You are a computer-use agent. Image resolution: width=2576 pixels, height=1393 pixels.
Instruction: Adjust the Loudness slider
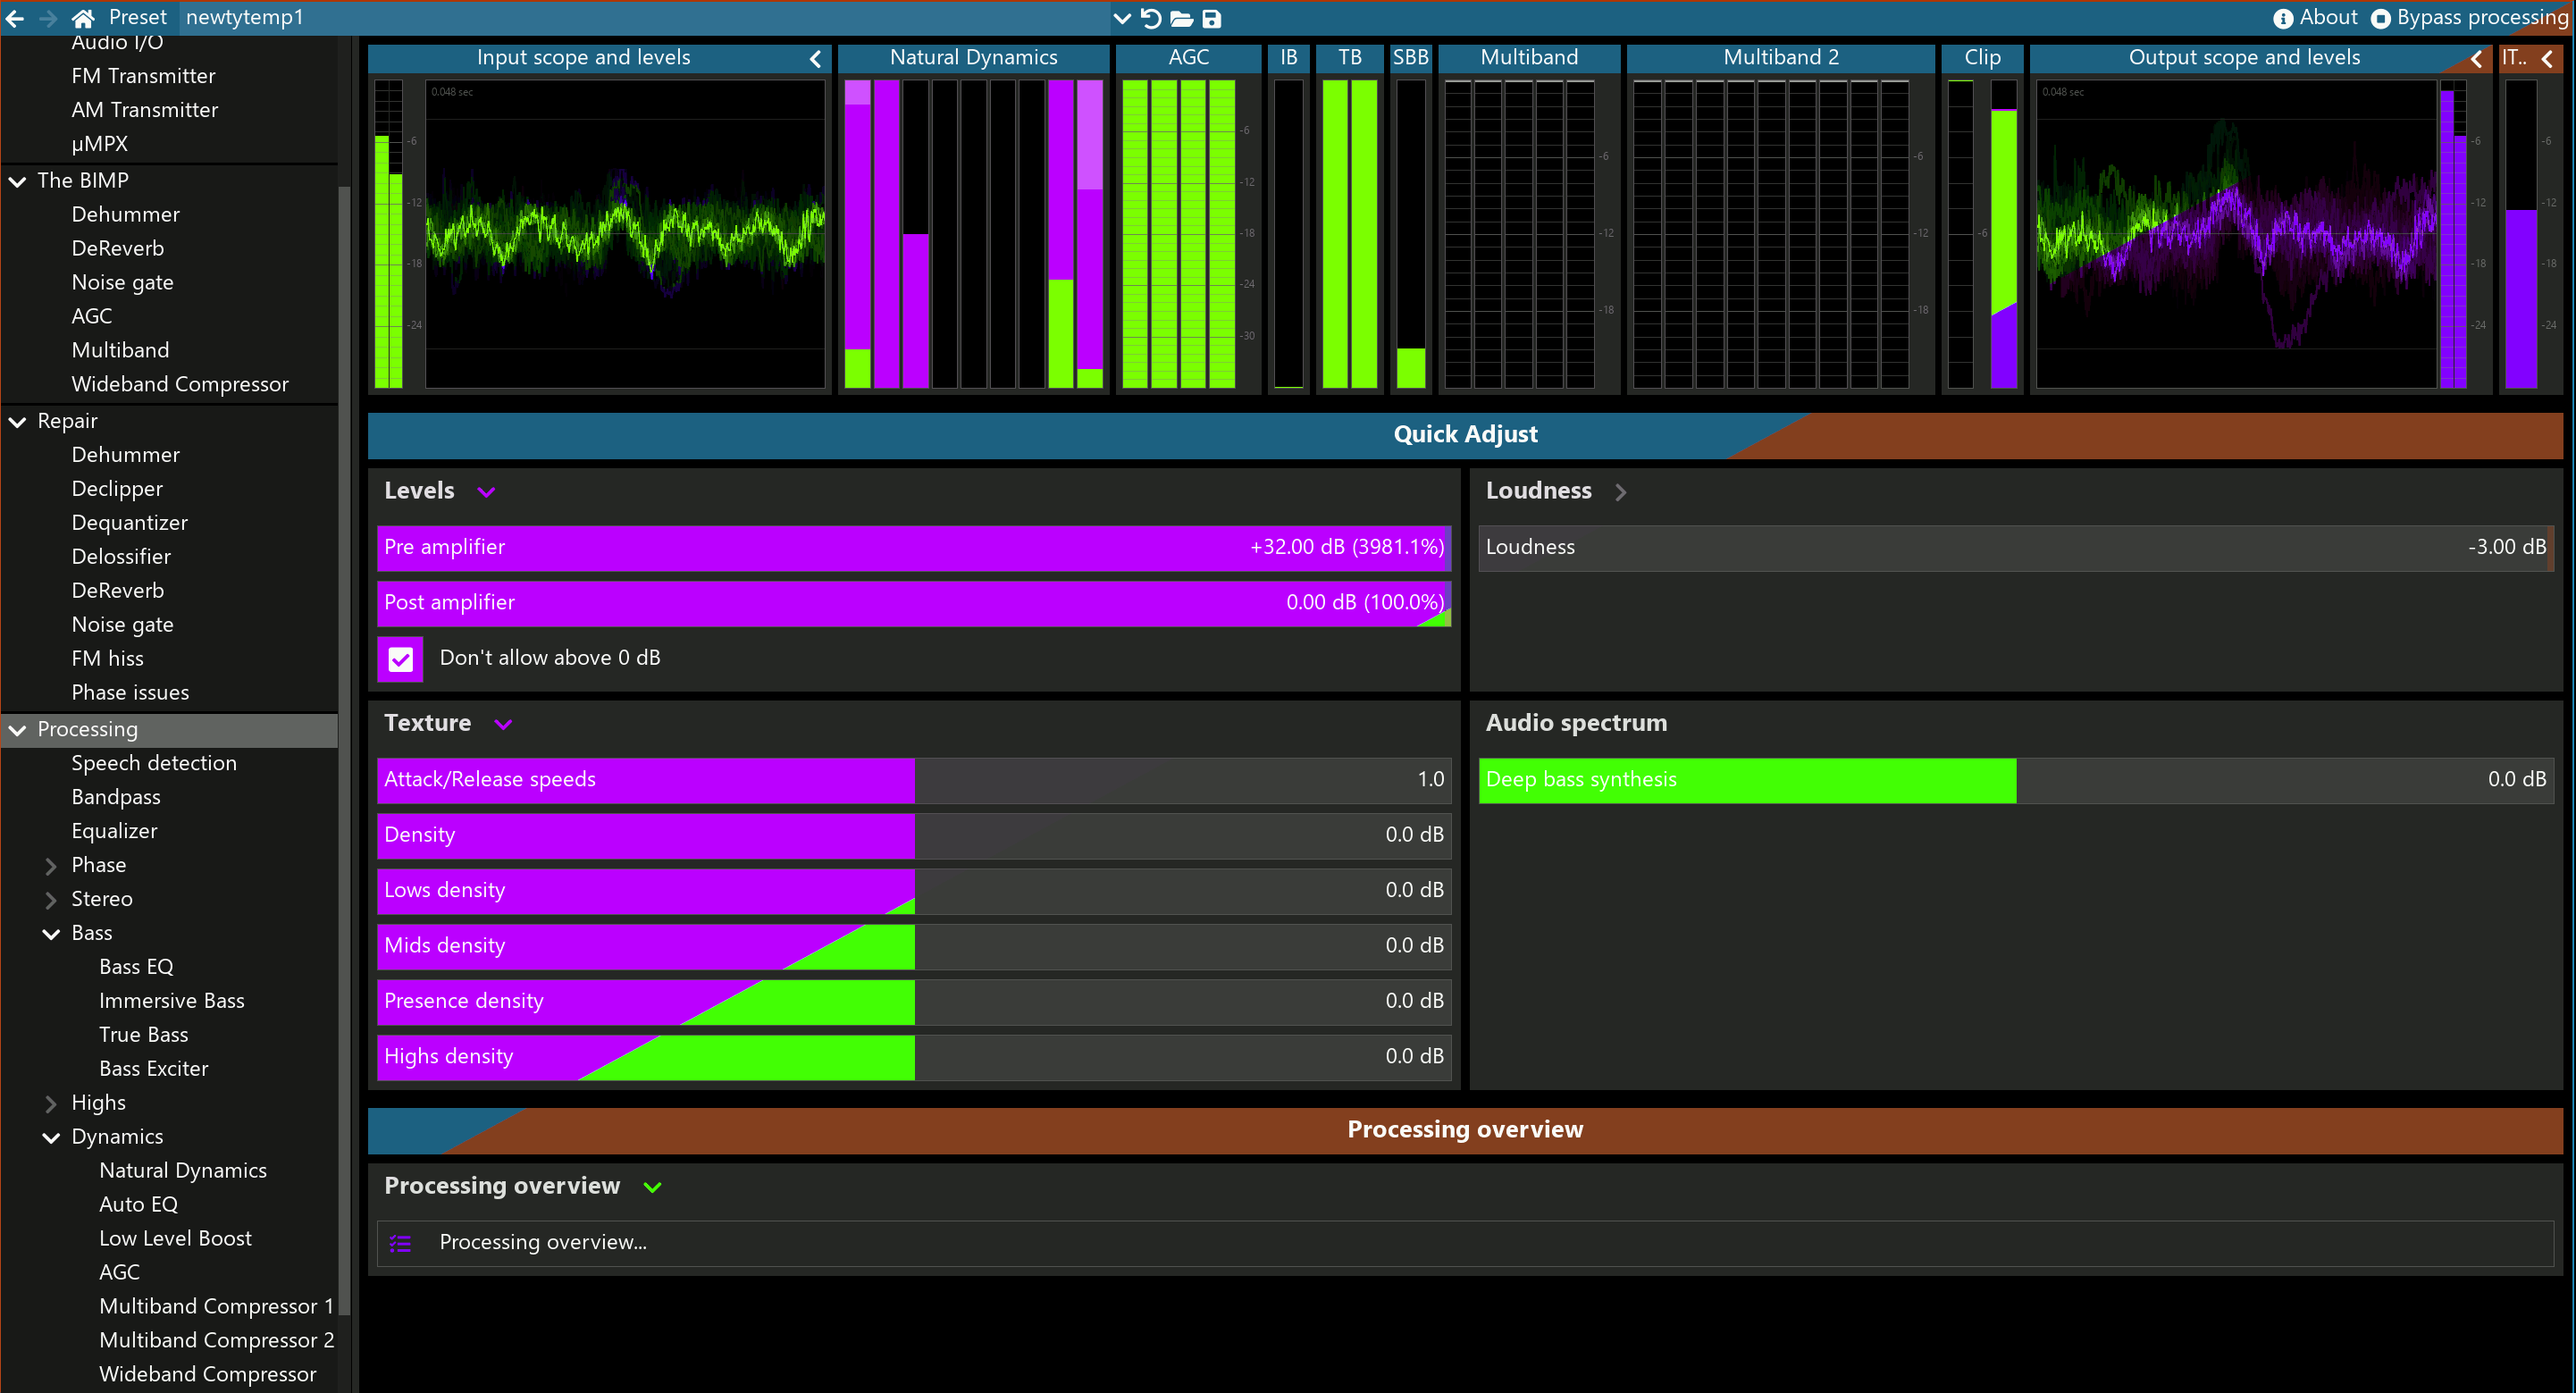[x=2015, y=548]
